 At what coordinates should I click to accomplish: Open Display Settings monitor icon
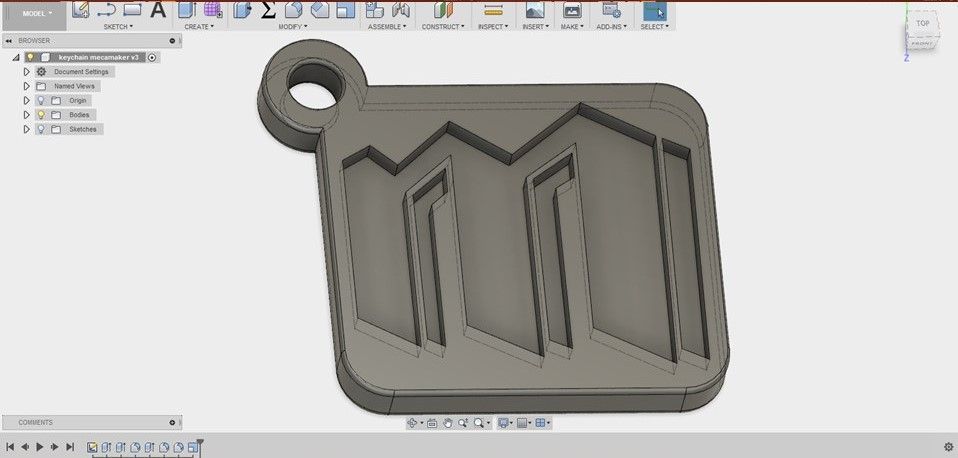(503, 423)
